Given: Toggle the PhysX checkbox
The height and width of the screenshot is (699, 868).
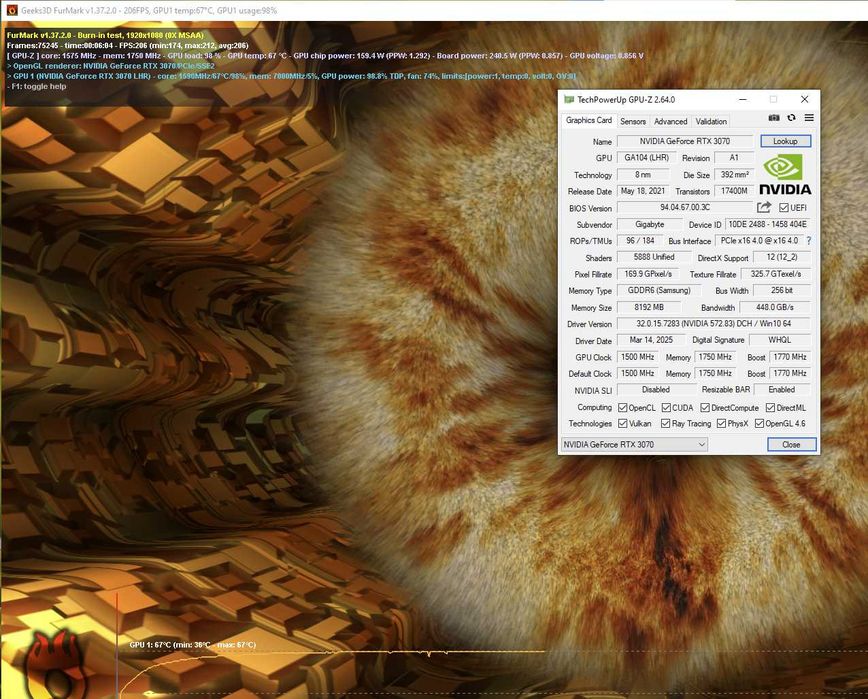Looking at the screenshot, I should pyautogui.click(x=721, y=423).
